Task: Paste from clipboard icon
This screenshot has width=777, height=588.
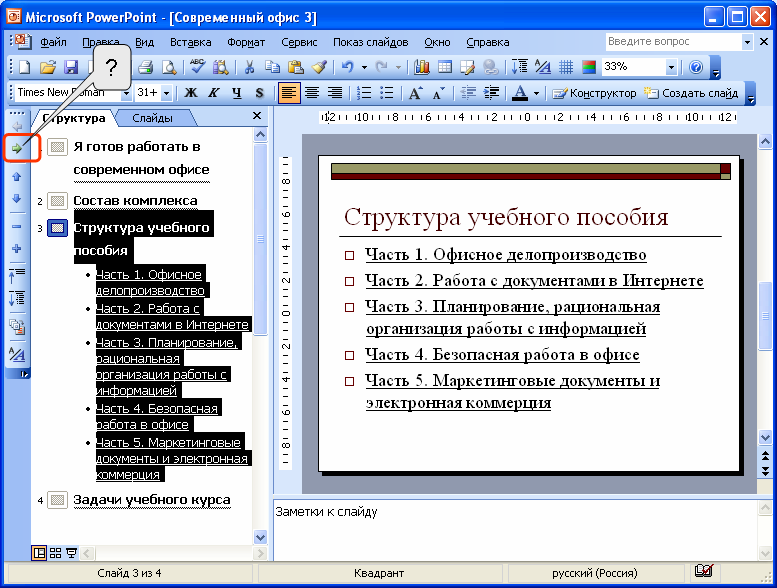Action: pyautogui.click(x=296, y=67)
